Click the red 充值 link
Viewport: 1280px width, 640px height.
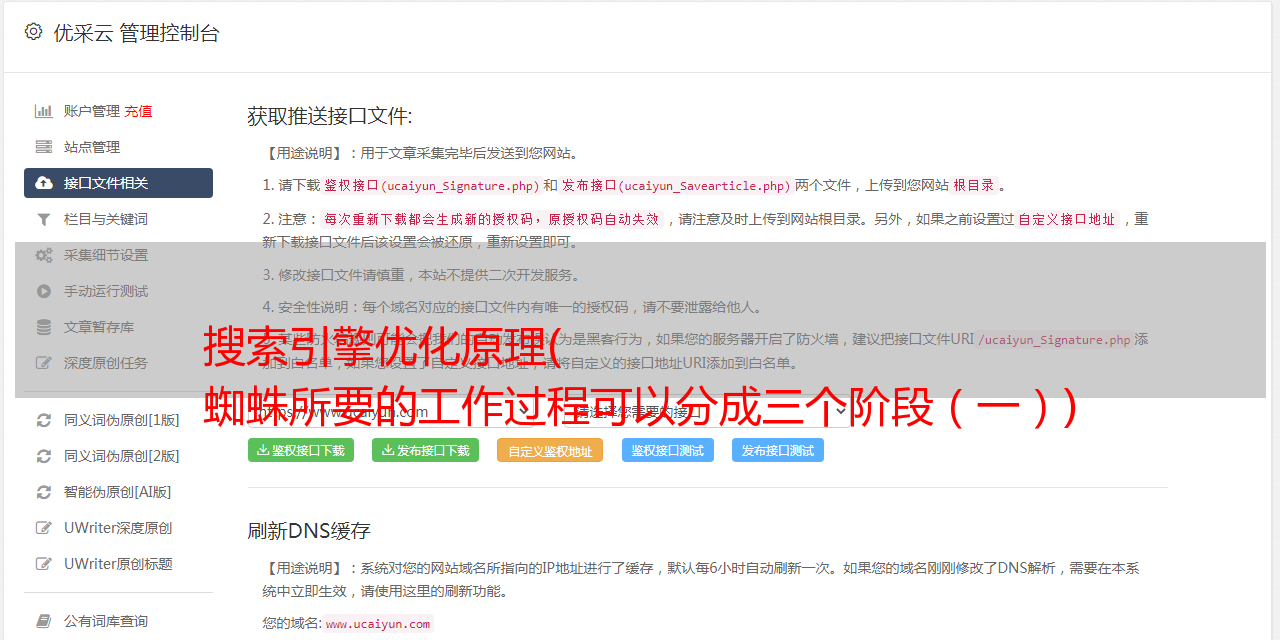(x=138, y=111)
